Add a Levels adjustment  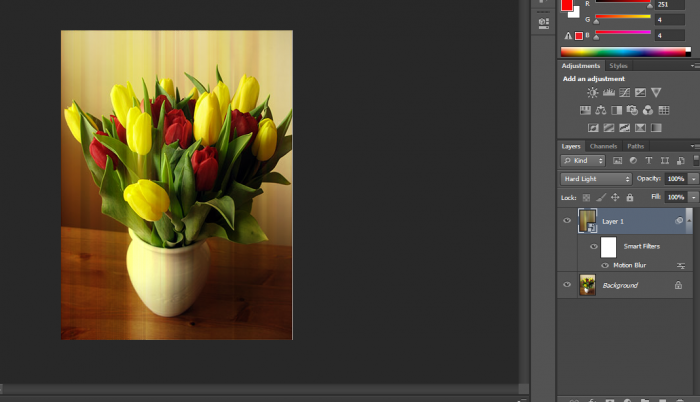point(608,93)
